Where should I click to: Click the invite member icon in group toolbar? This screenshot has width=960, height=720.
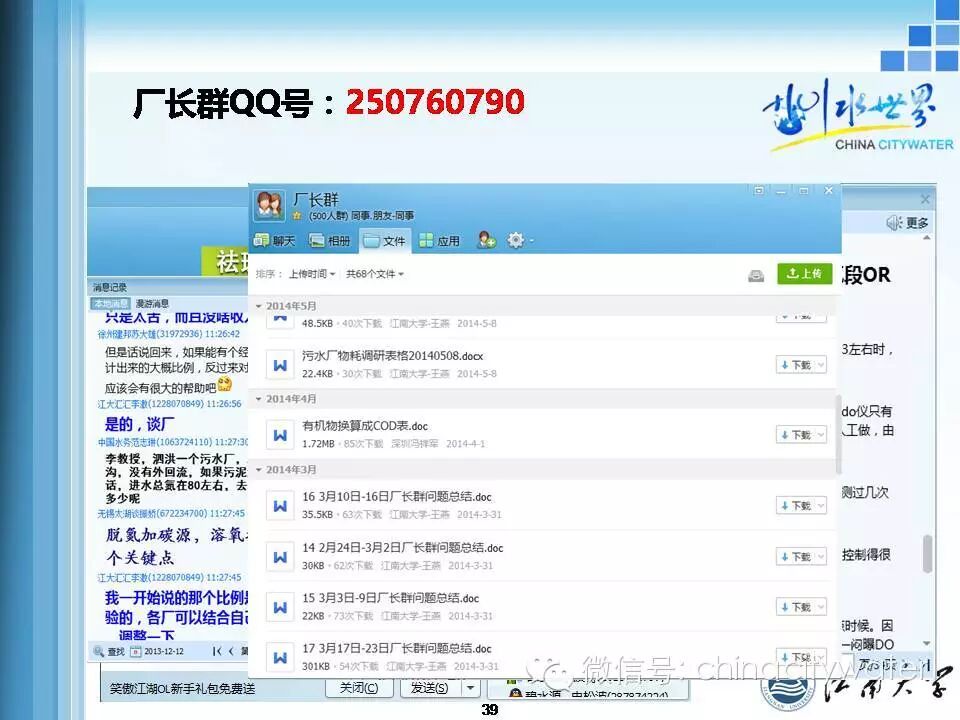pyautogui.click(x=487, y=241)
